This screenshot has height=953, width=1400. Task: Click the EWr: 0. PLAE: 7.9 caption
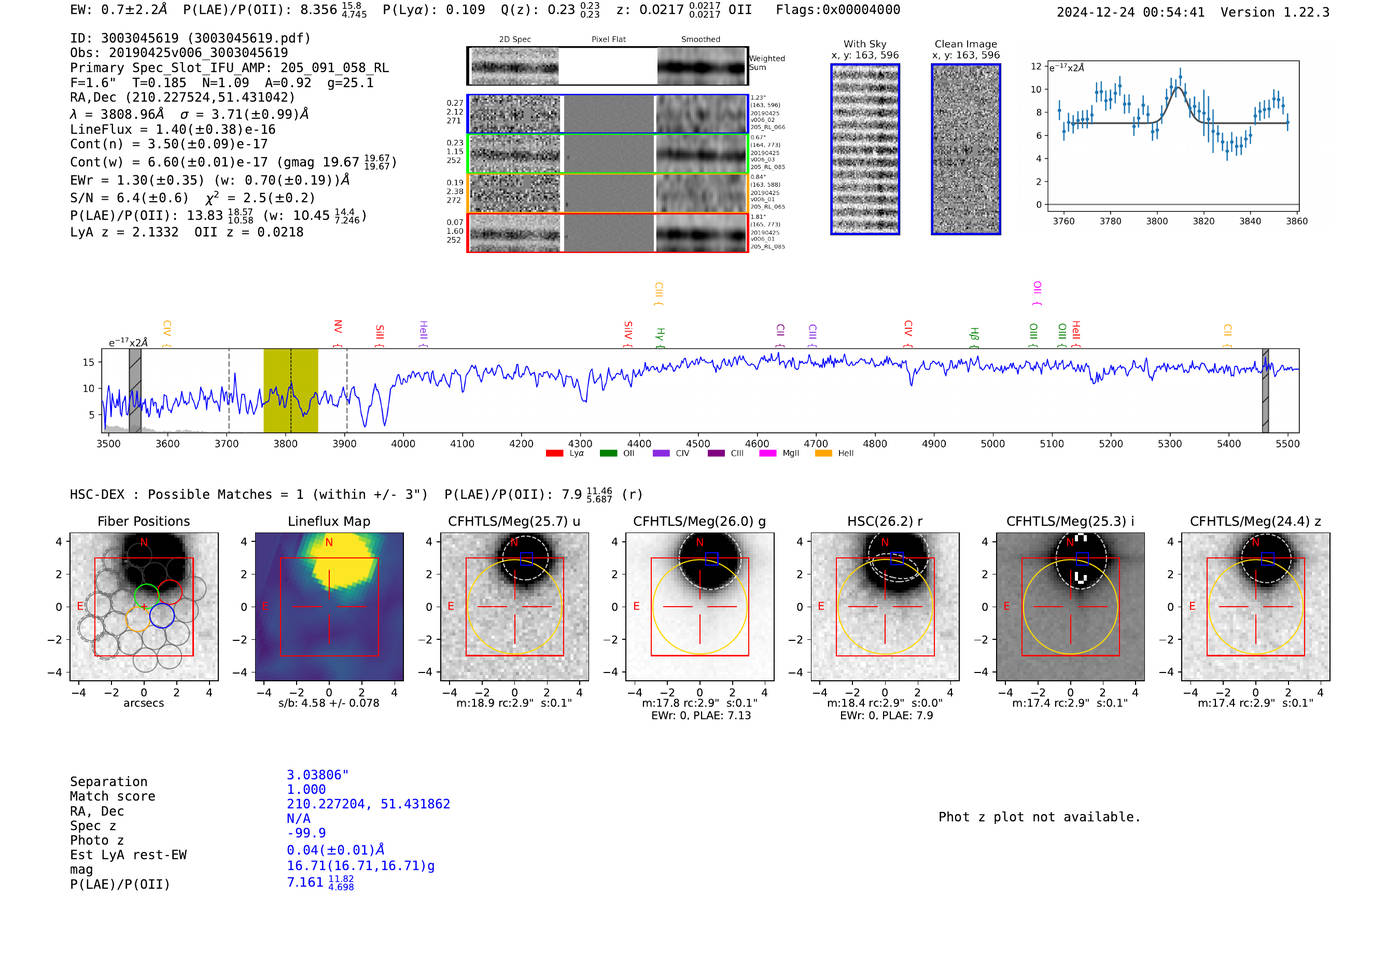(886, 715)
